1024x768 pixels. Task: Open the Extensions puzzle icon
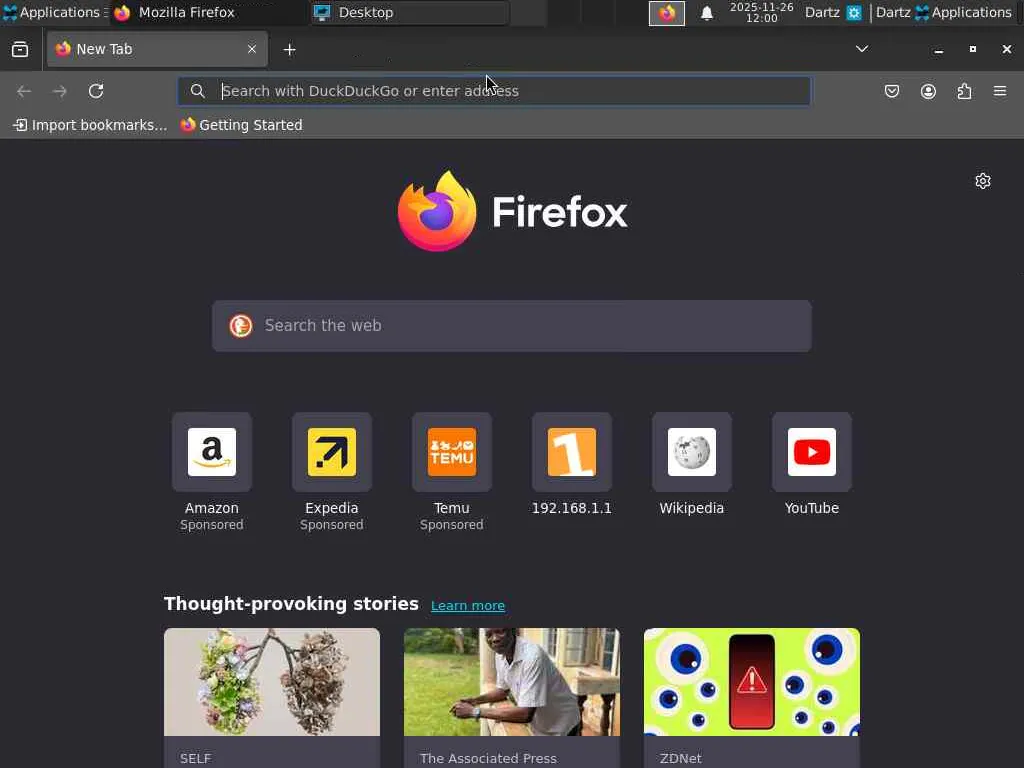tap(964, 91)
